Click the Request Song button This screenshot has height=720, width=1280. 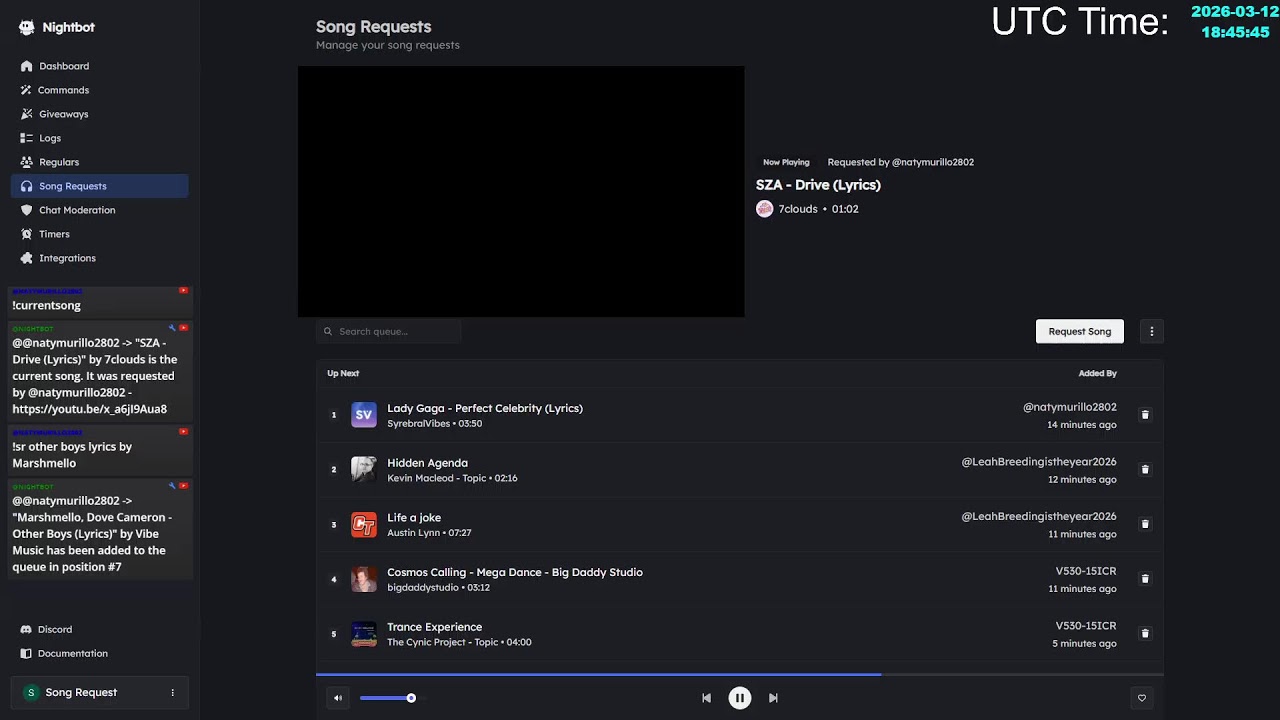pyautogui.click(x=1080, y=331)
